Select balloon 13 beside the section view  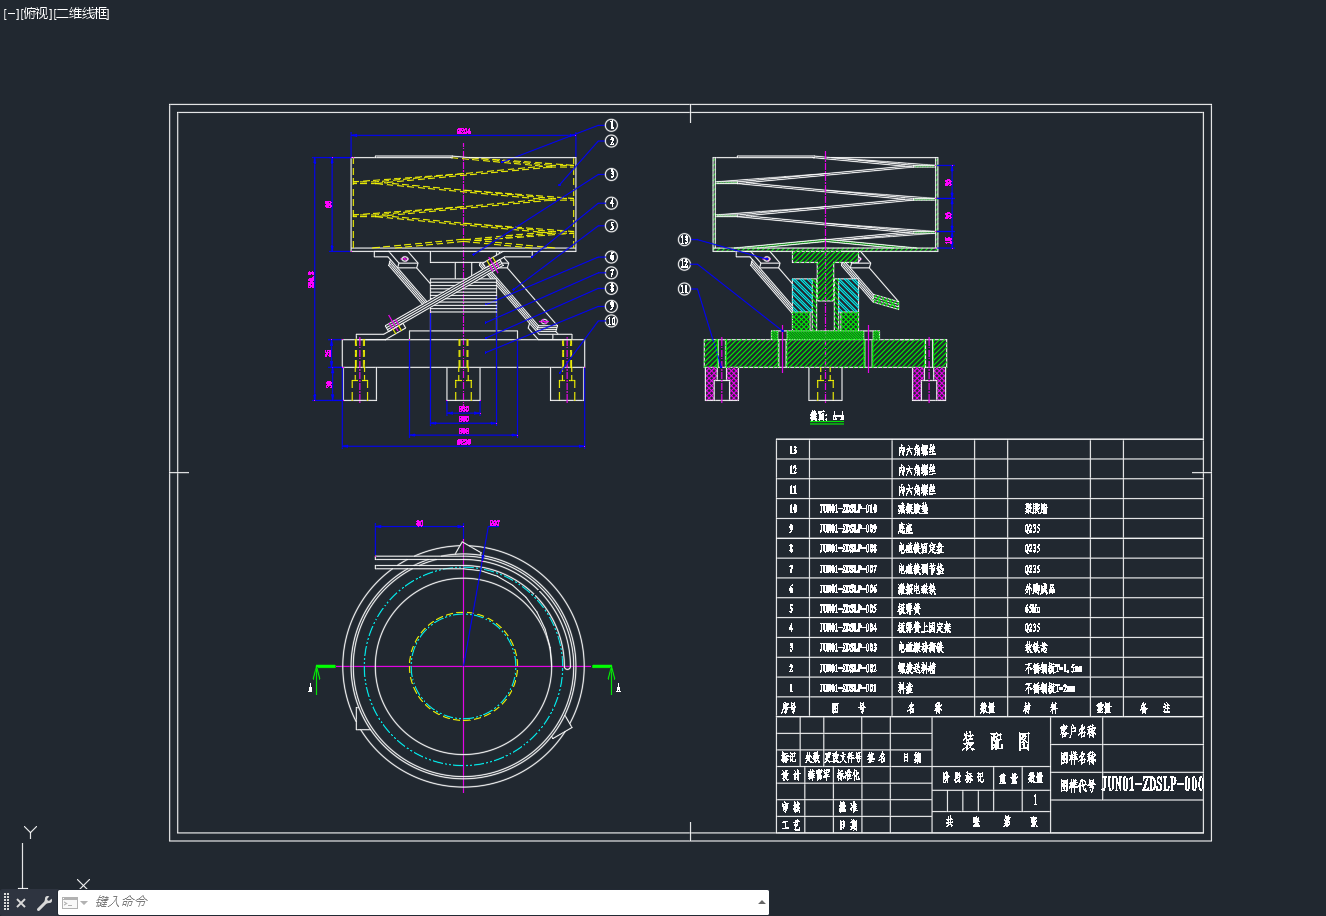684,240
